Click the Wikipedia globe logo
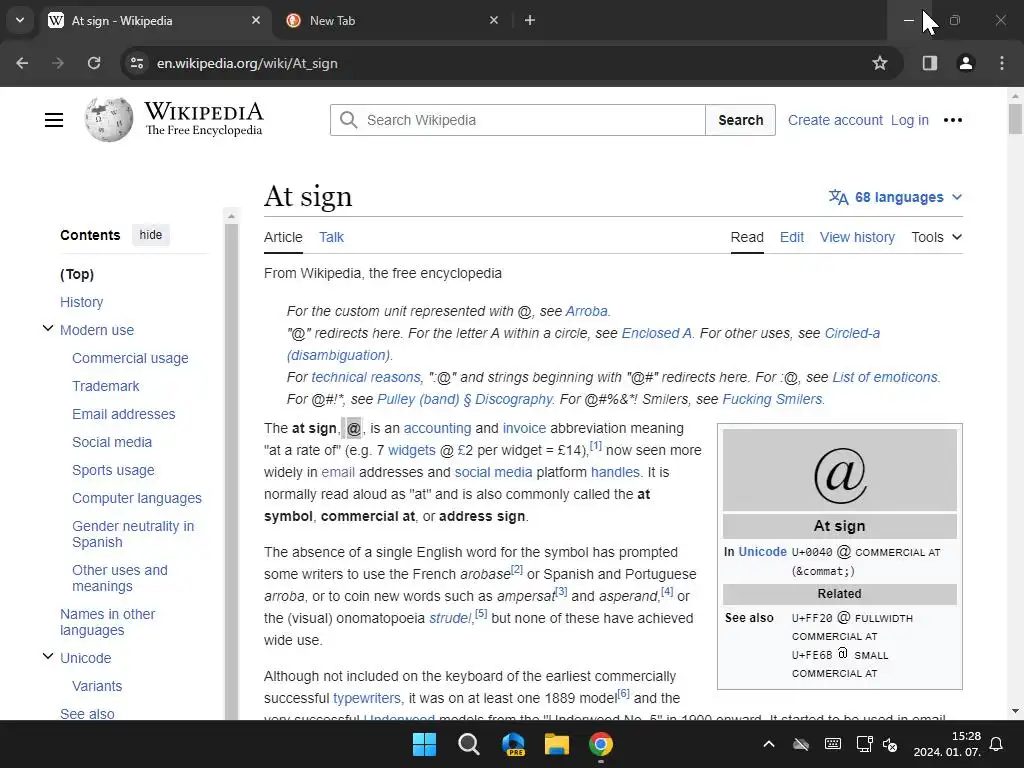Viewport: 1024px width, 768px height. click(108, 120)
